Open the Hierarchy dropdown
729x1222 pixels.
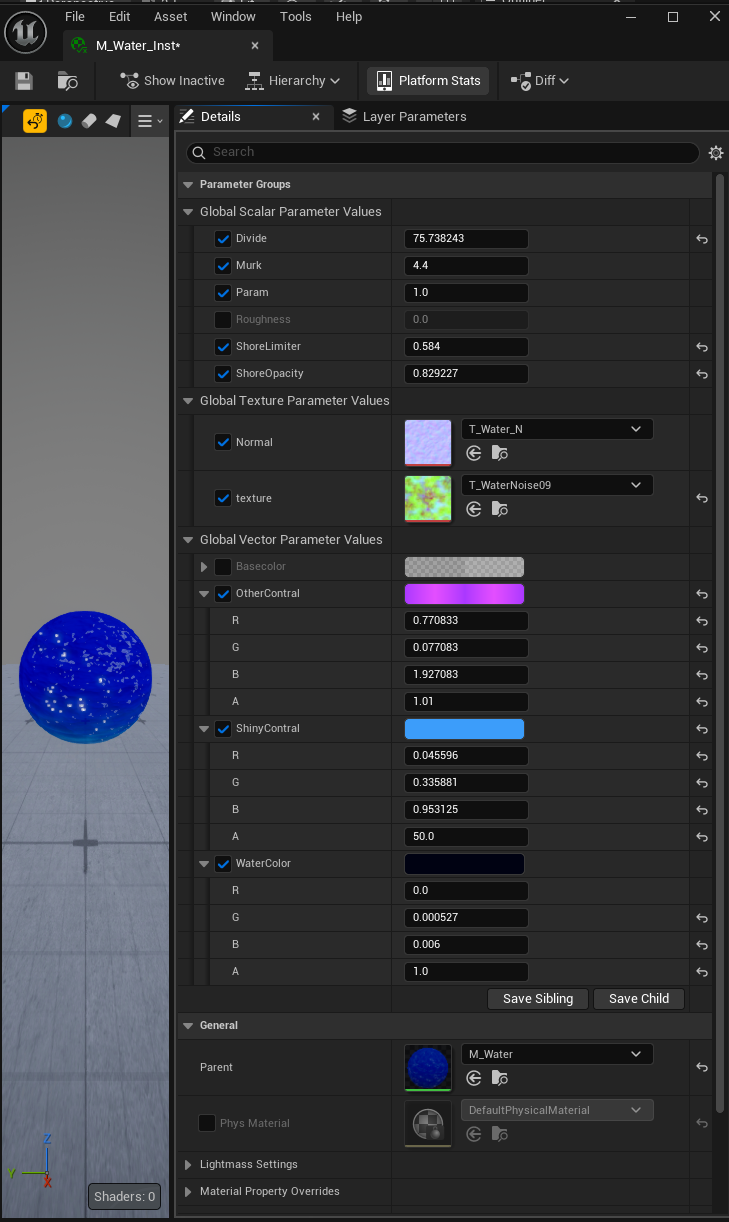[292, 81]
